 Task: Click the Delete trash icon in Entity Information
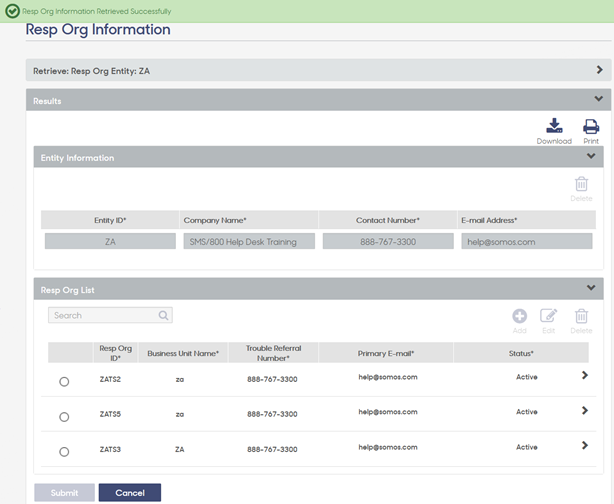click(581, 184)
